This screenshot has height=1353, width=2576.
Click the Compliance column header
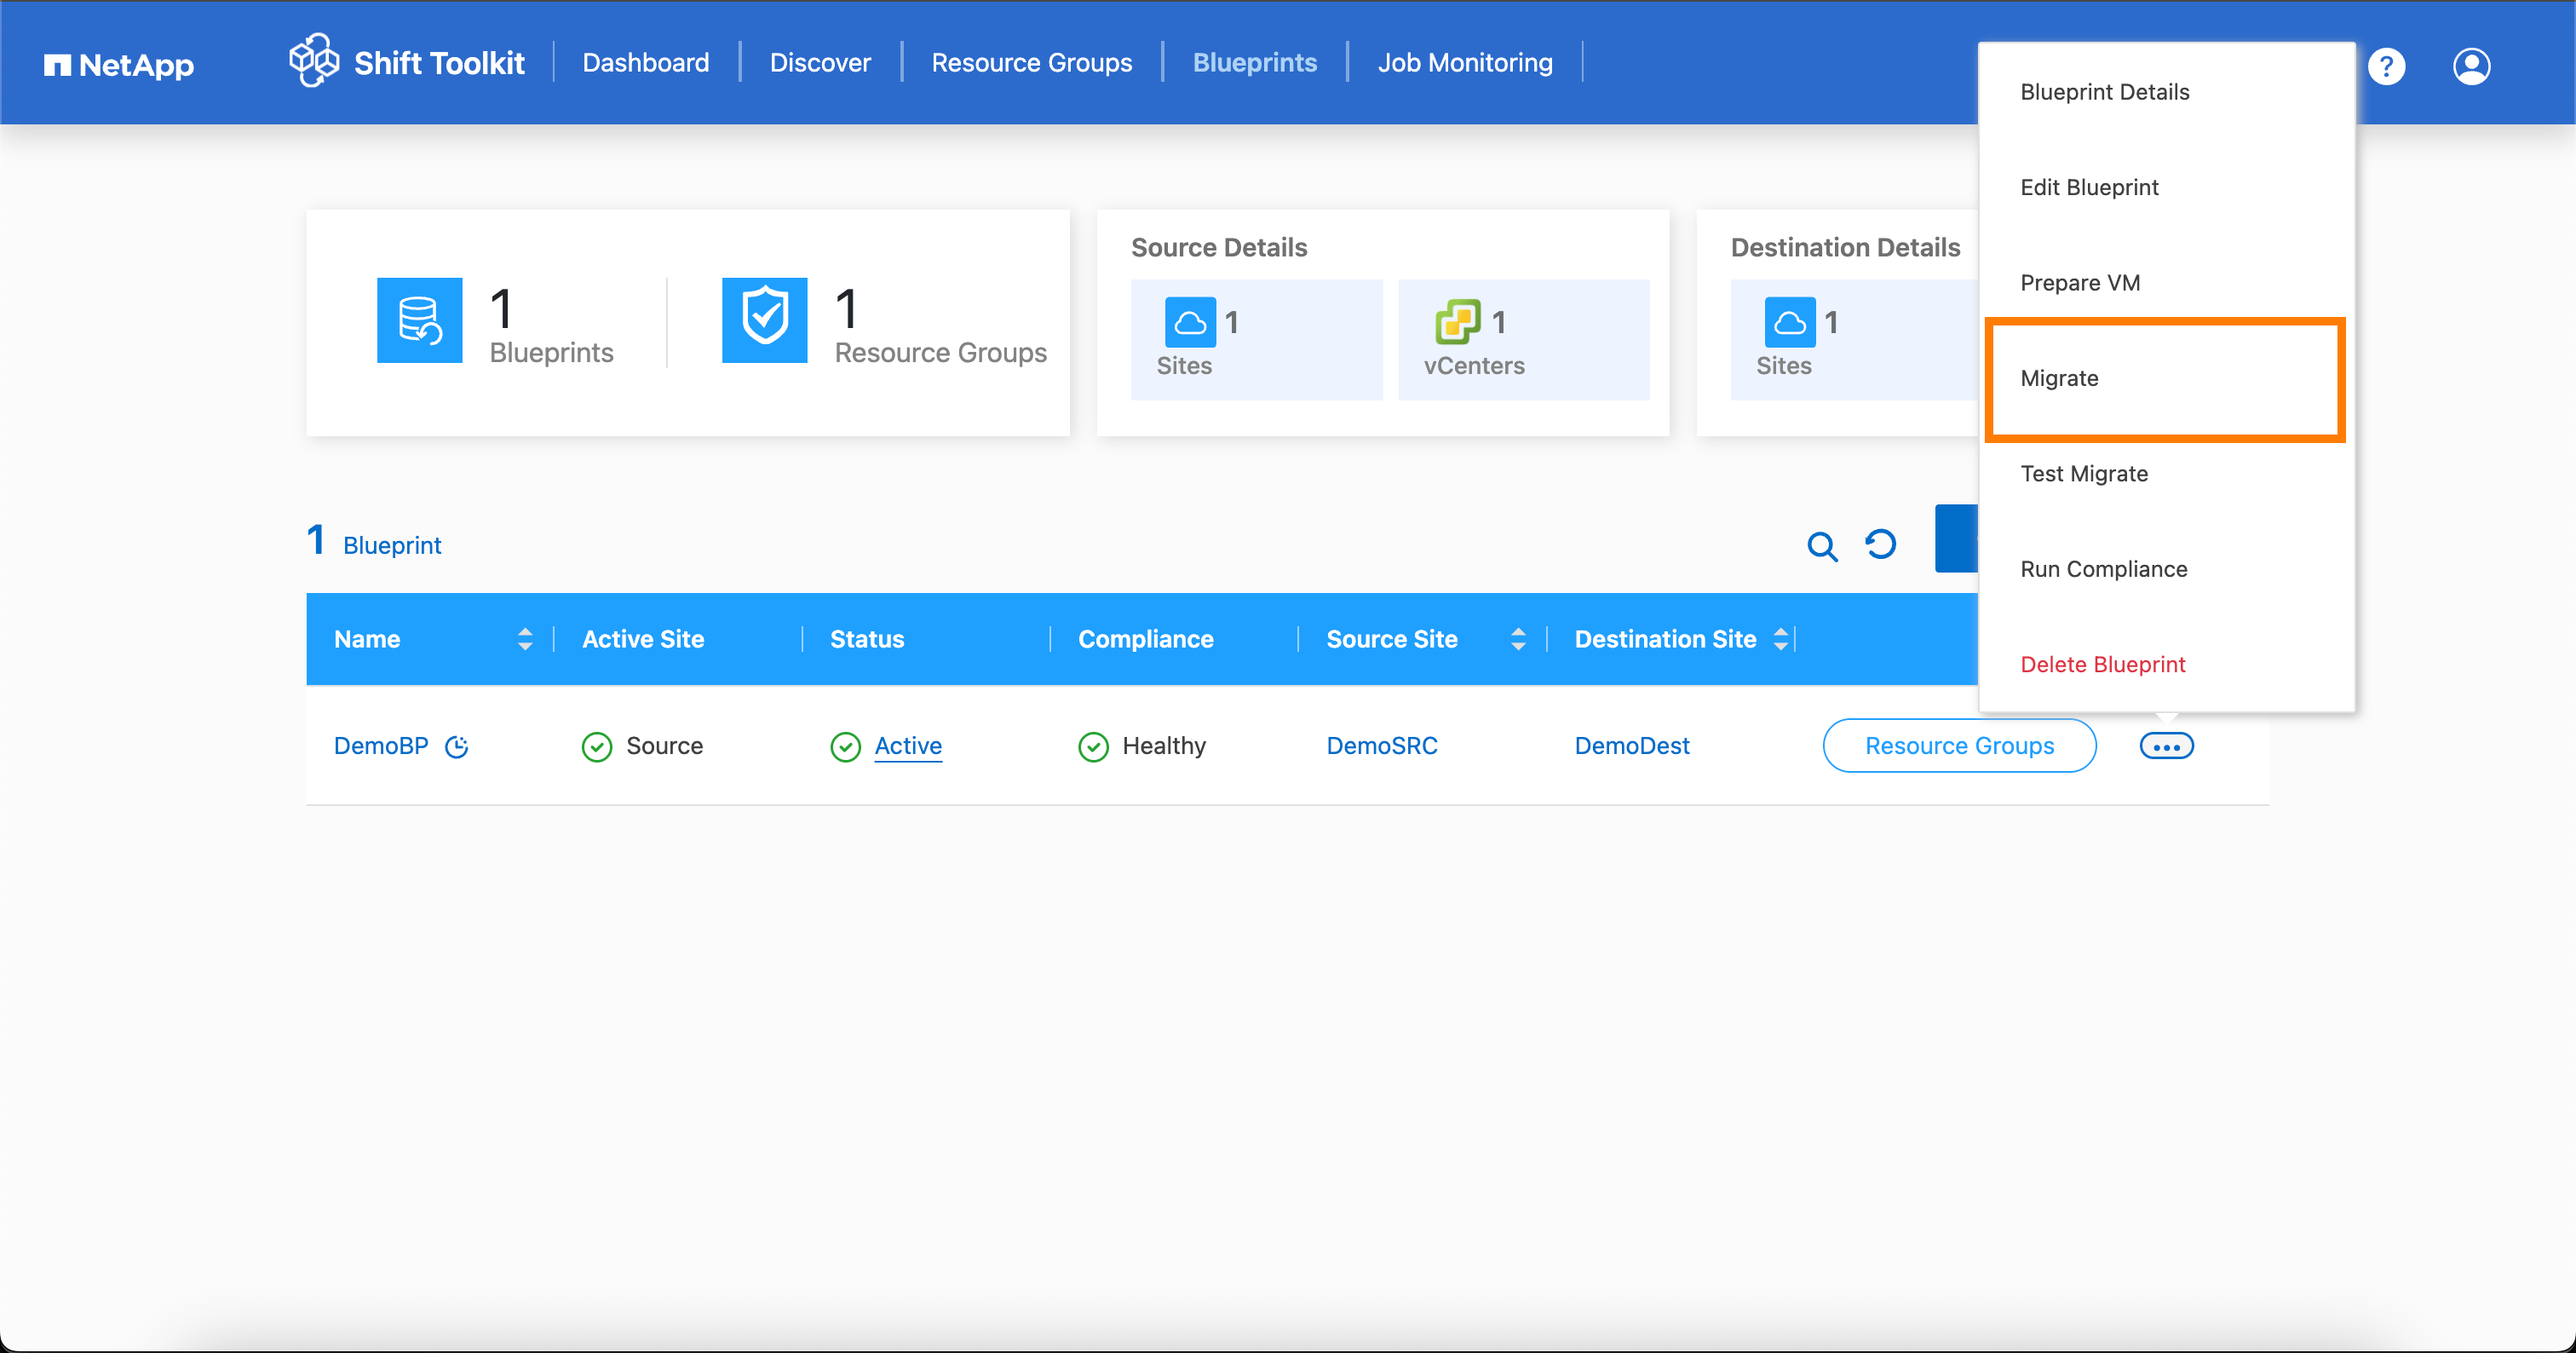(1145, 639)
